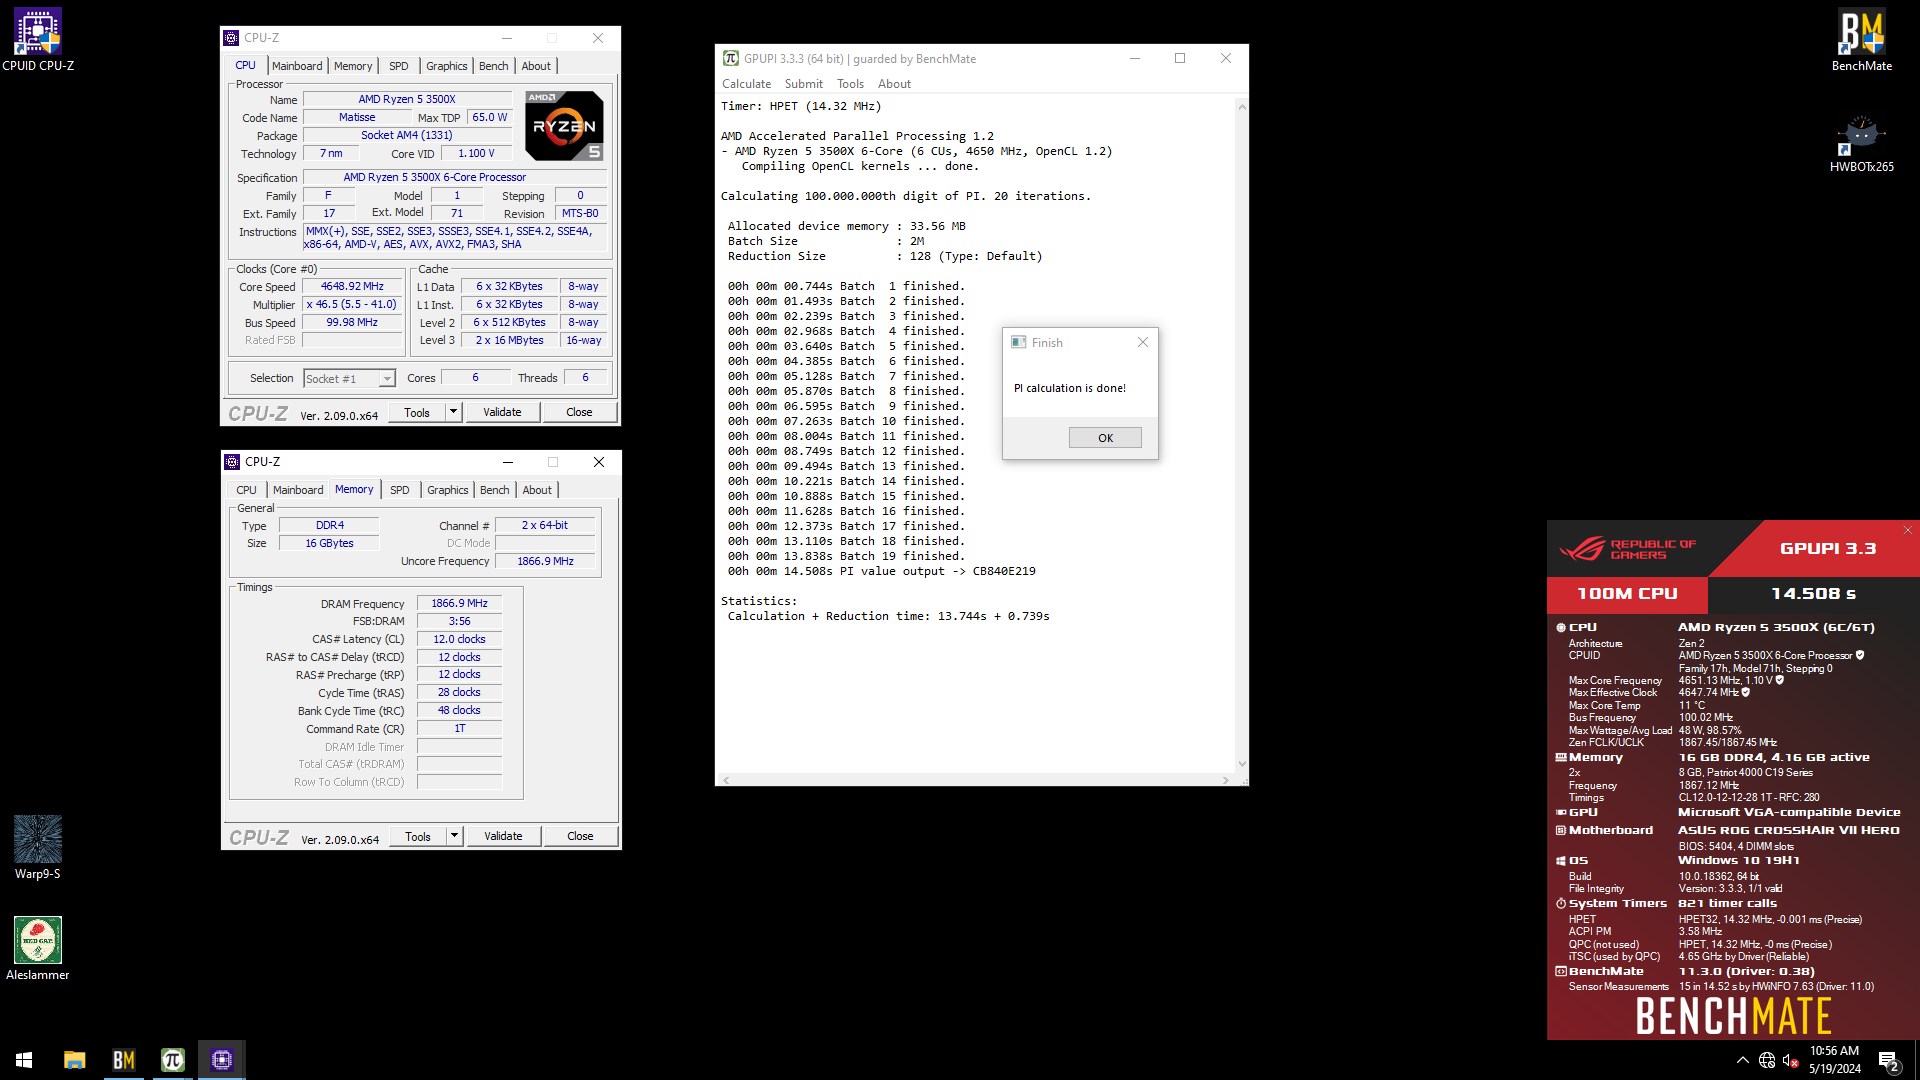Open the BenchMate desktop shortcut
Viewport: 1920px width, 1080px height.
point(1861,40)
